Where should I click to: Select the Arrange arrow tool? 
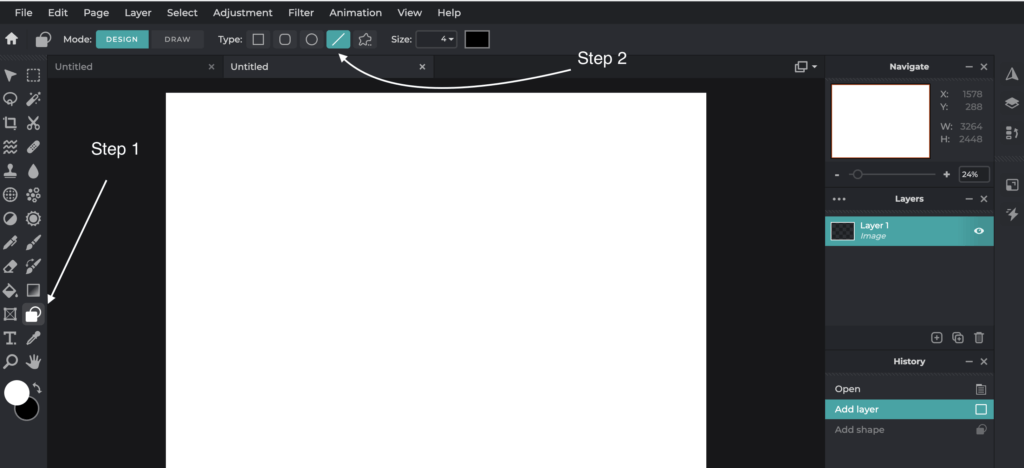click(10, 76)
